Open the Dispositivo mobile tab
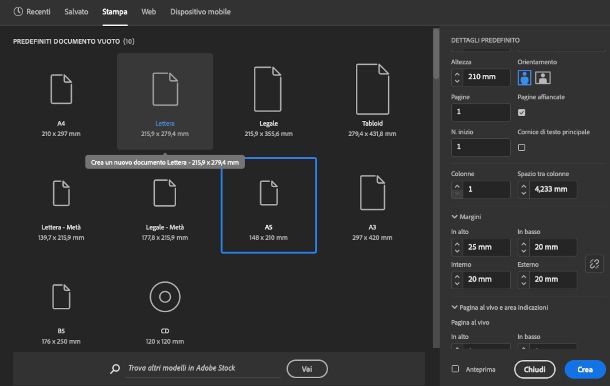This screenshot has height=386, width=610. (200, 12)
